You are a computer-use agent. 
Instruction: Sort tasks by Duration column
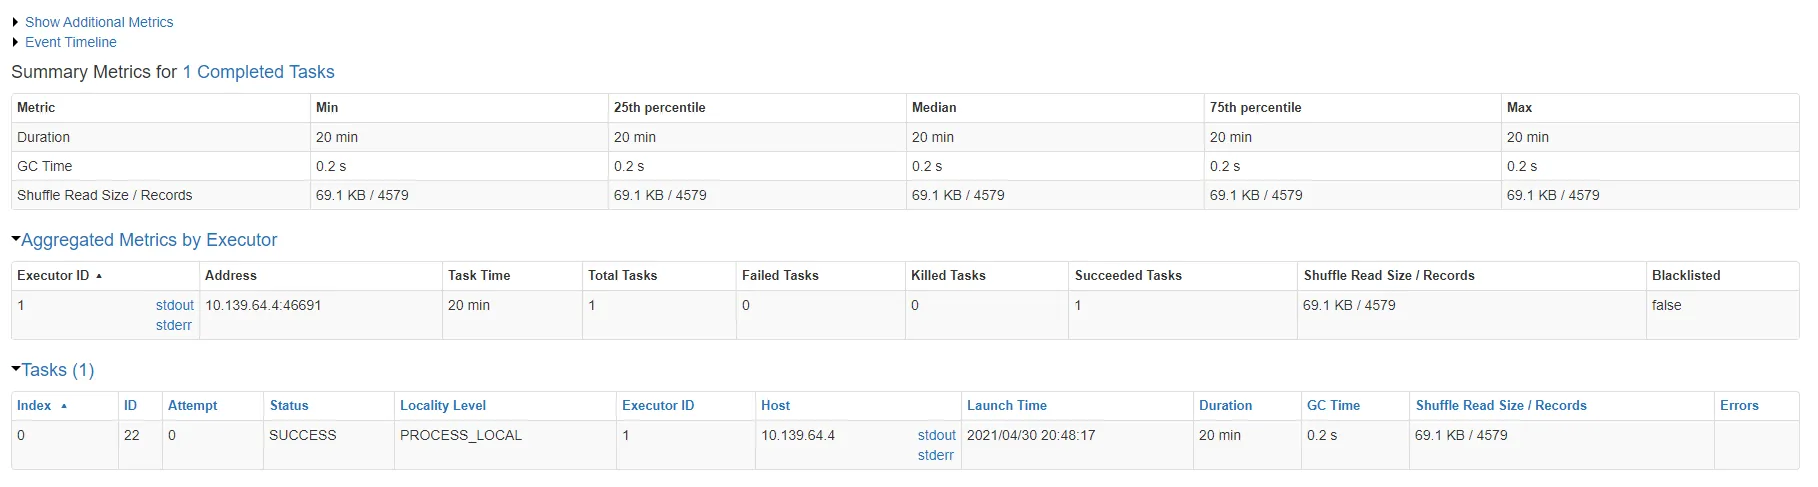1225,405
